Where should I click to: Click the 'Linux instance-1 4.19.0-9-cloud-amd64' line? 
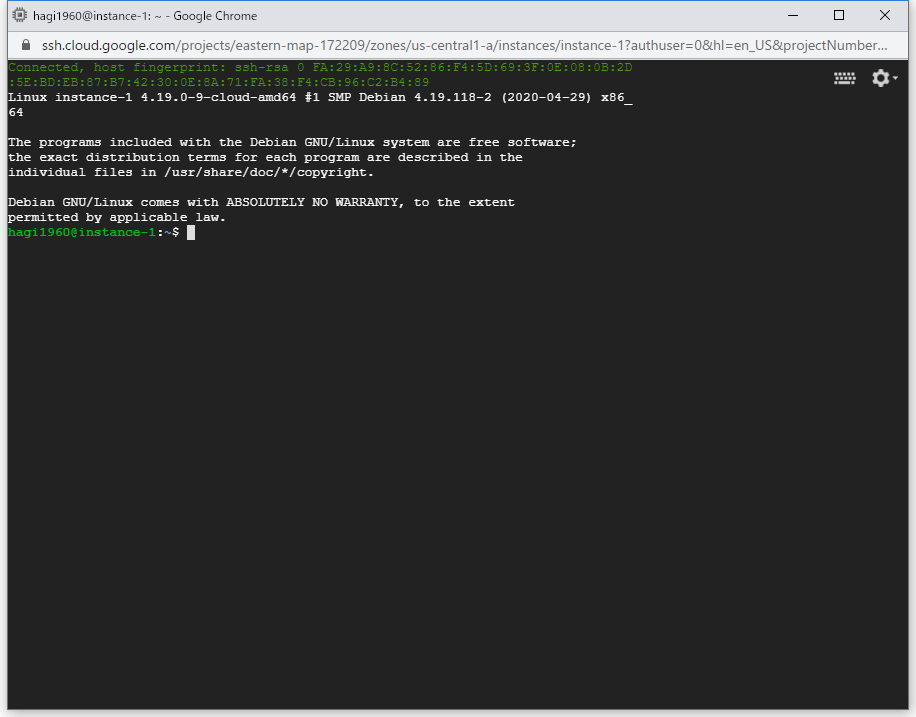point(320,98)
